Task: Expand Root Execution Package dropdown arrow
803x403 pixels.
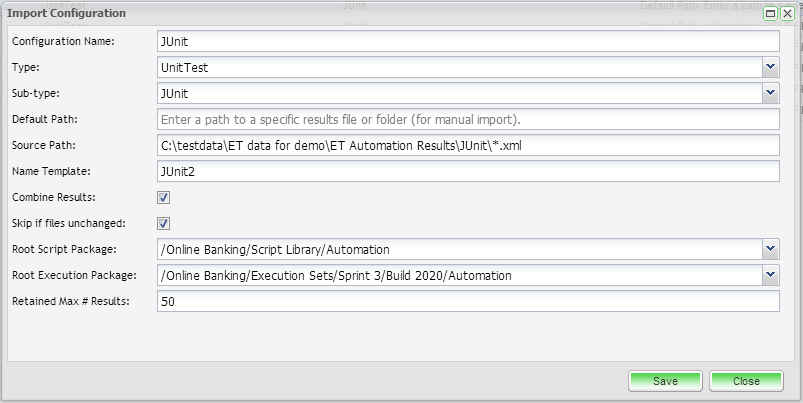Action: click(x=770, y=275)
